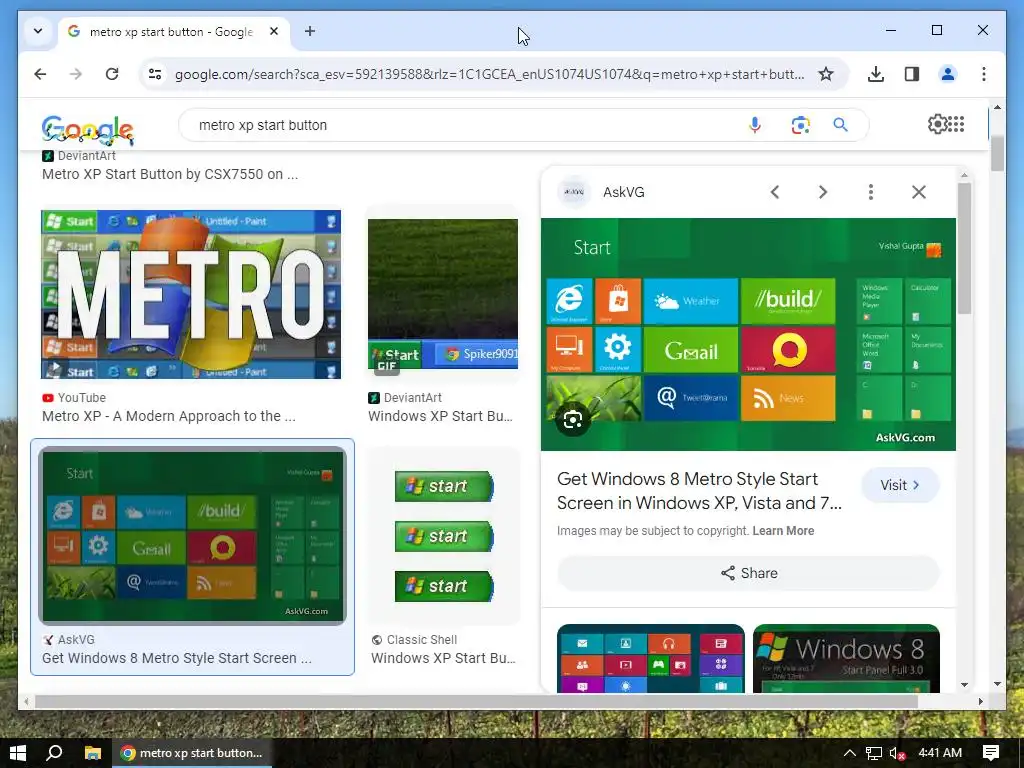
Task: Open Get Windows 8 Metro Style title link
Action: [699, 491]
